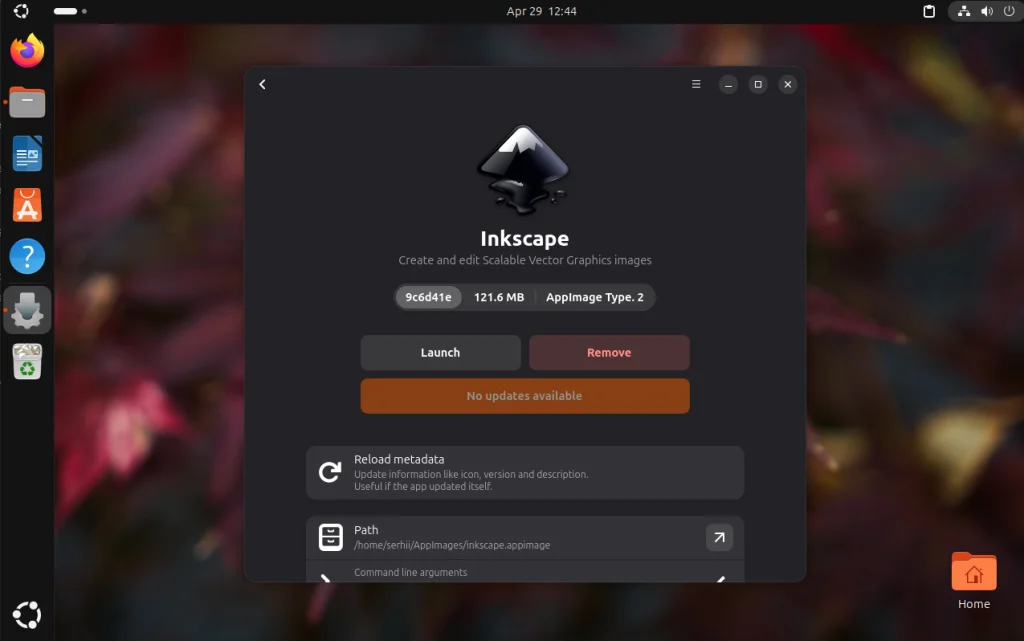Select Gear Lever app in dock

27,310
